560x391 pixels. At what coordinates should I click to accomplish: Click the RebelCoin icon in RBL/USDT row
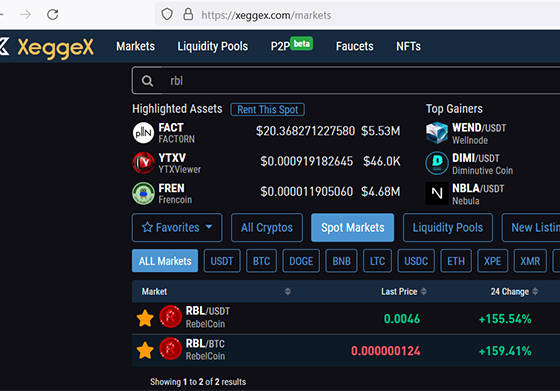point(170,316)
